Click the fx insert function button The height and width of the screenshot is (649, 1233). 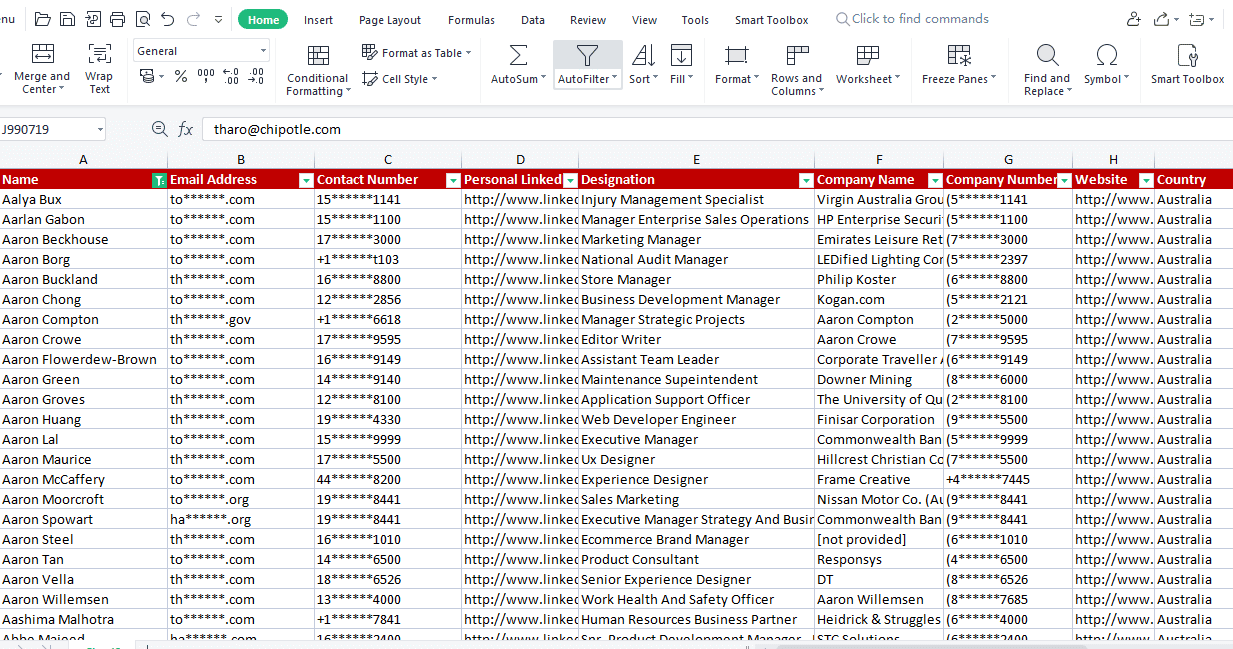point(185,129)
